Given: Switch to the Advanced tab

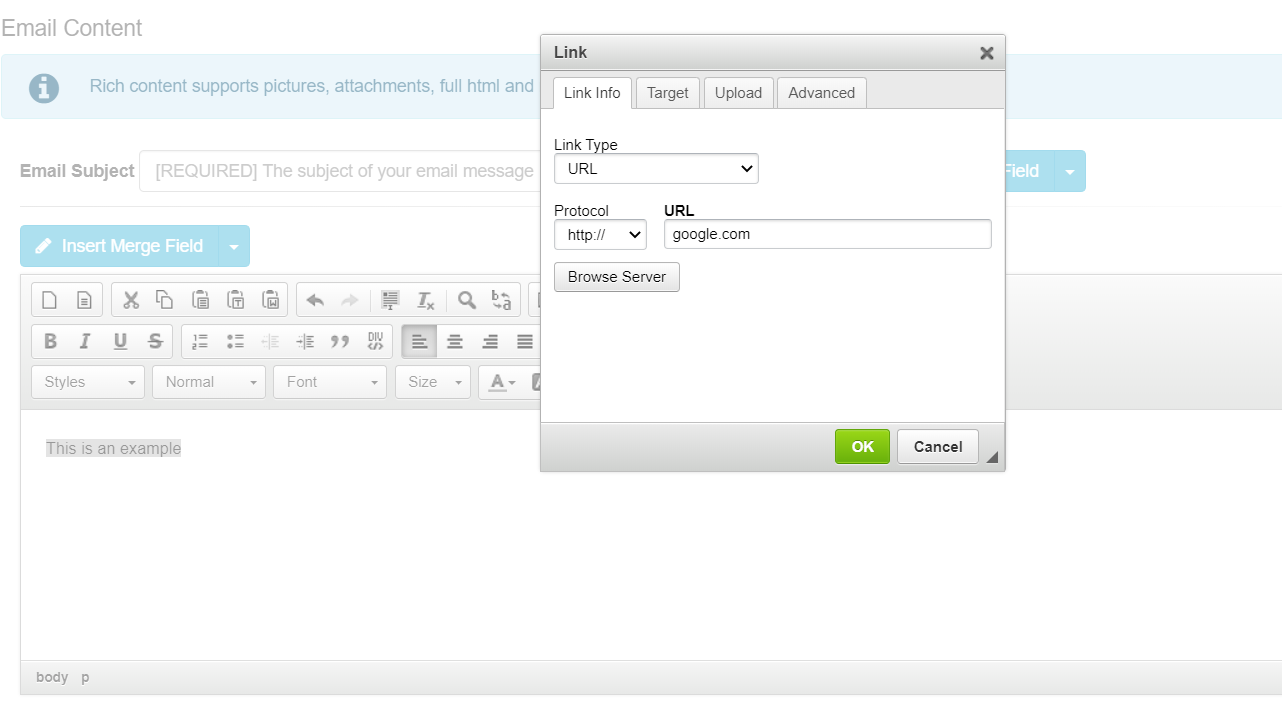Looking at the screenshot, I should pyautogui.click(x=821, y=93).
